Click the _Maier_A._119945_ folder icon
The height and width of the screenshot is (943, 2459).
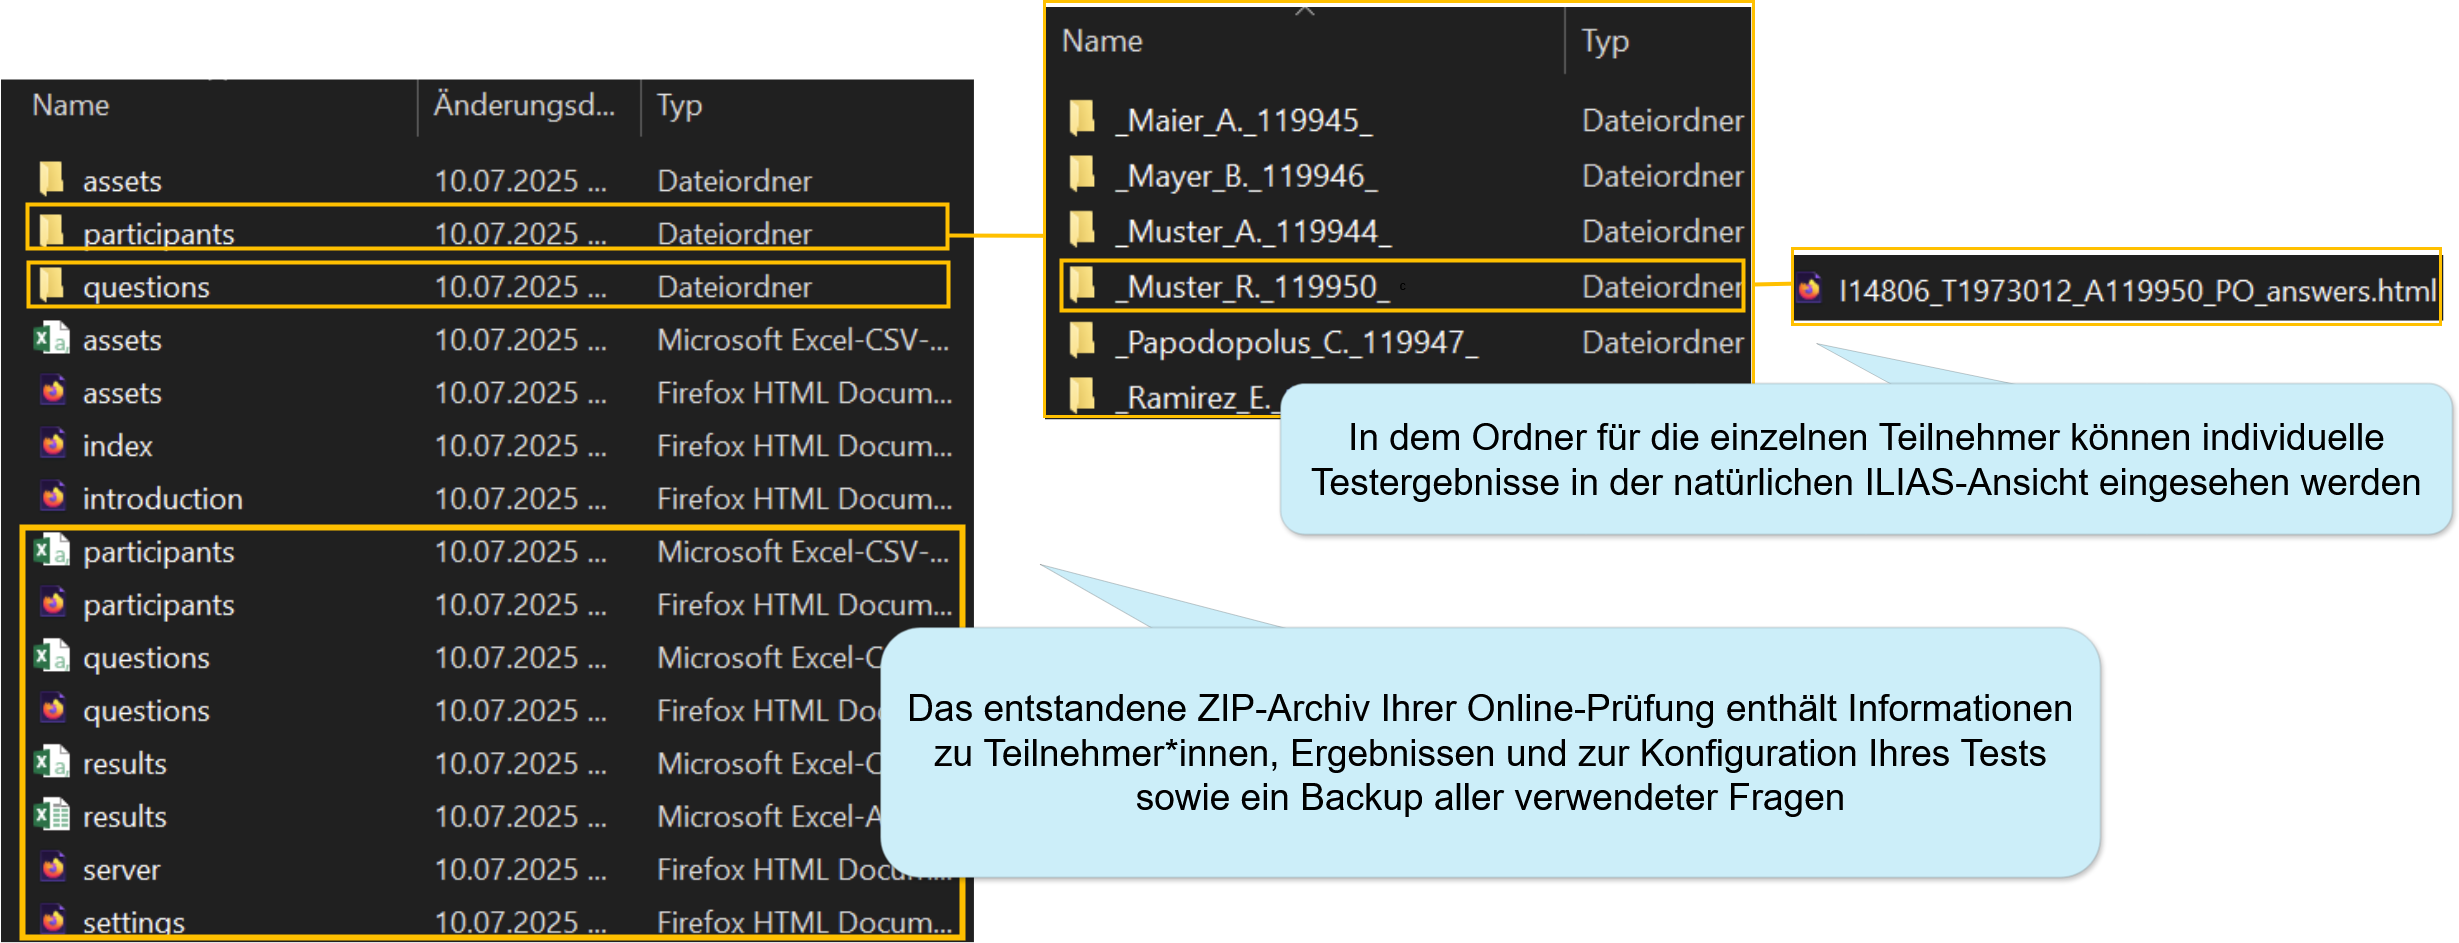point(1082,118)
